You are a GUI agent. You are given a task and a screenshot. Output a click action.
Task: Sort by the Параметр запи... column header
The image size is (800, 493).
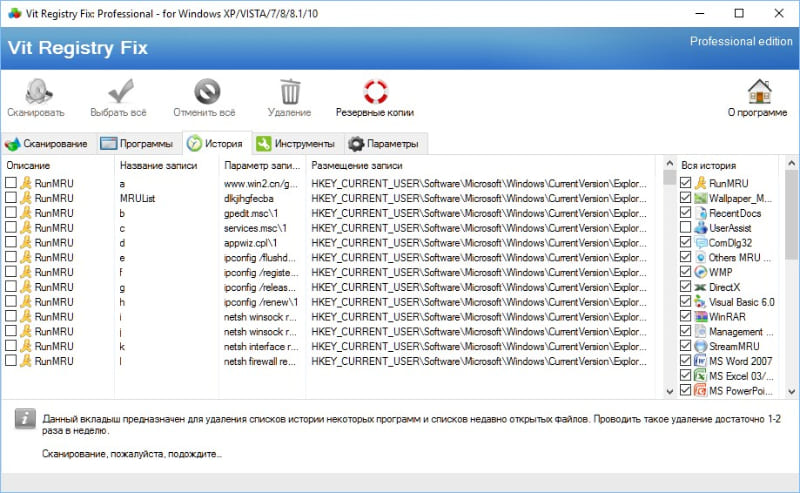click(x=262, y=165)
